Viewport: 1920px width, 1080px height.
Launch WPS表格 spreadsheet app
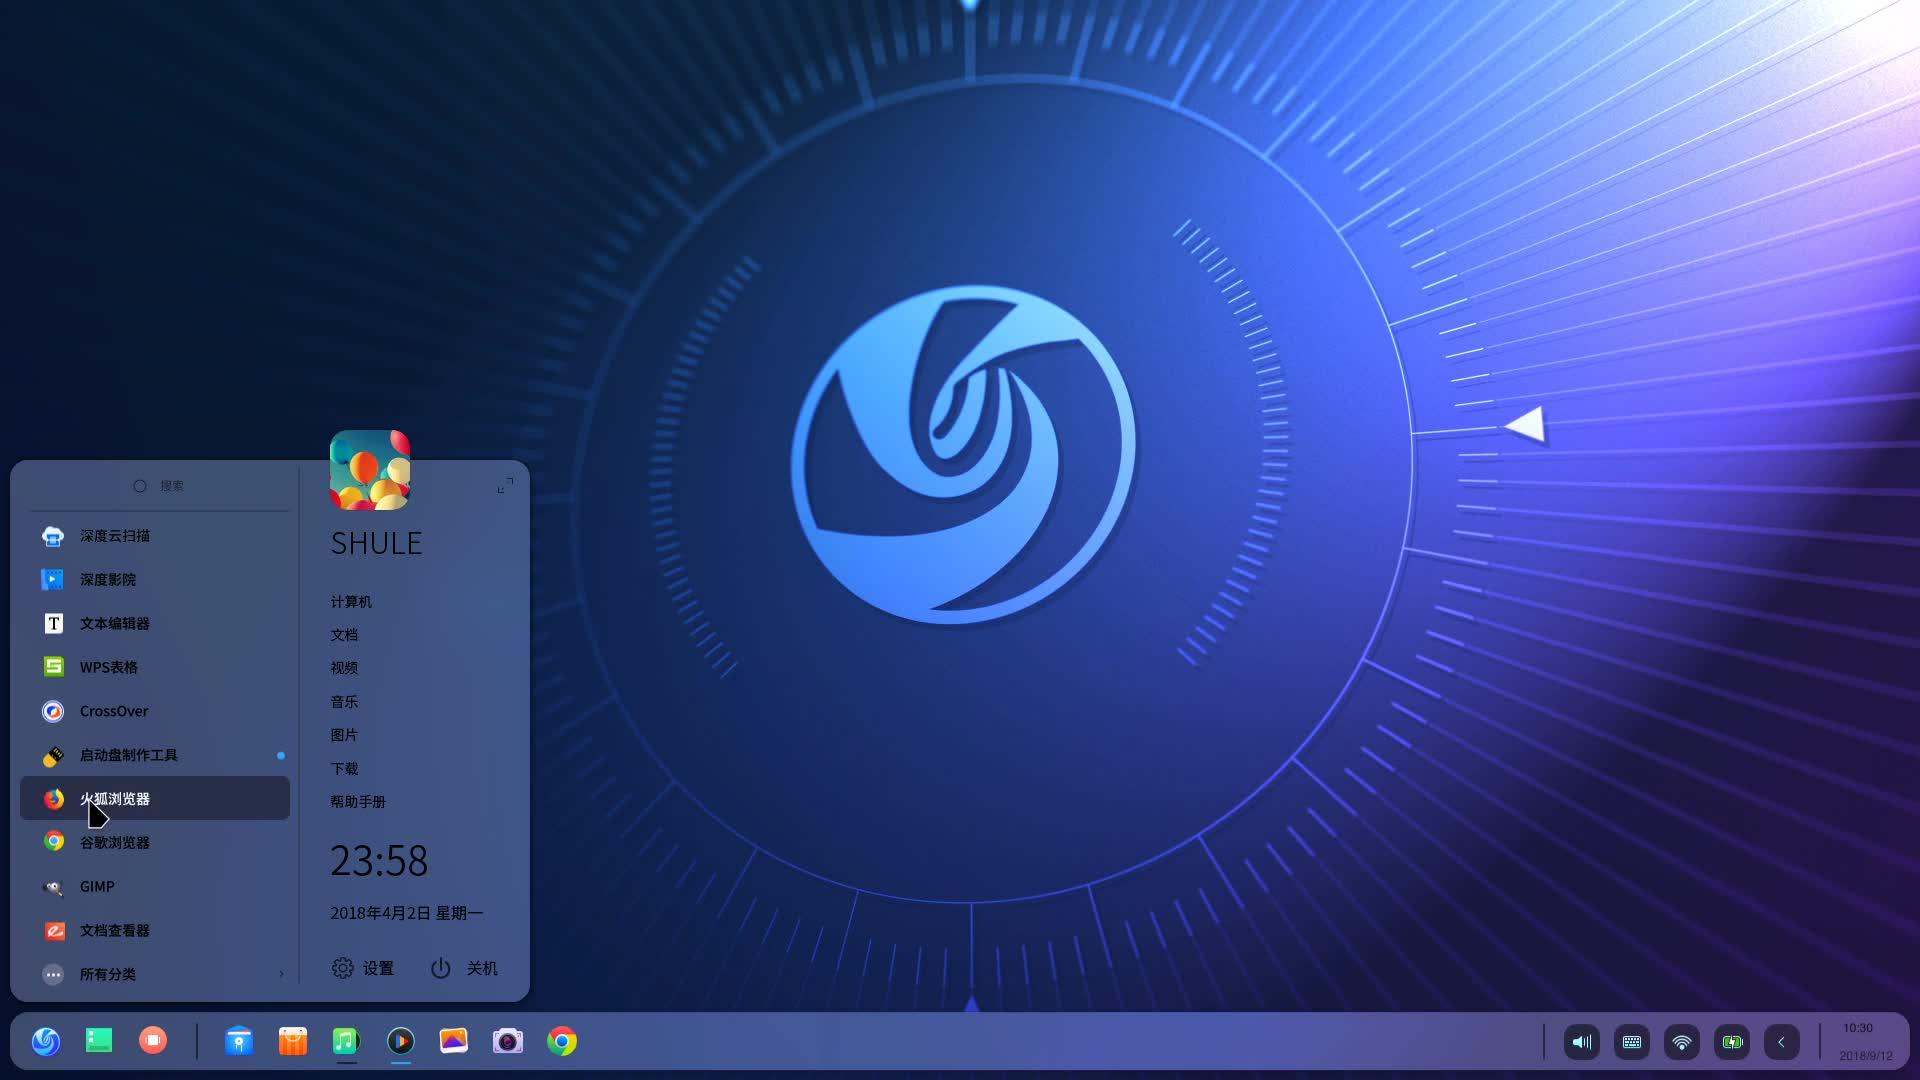pyautogui.click(x=155, y=667)
